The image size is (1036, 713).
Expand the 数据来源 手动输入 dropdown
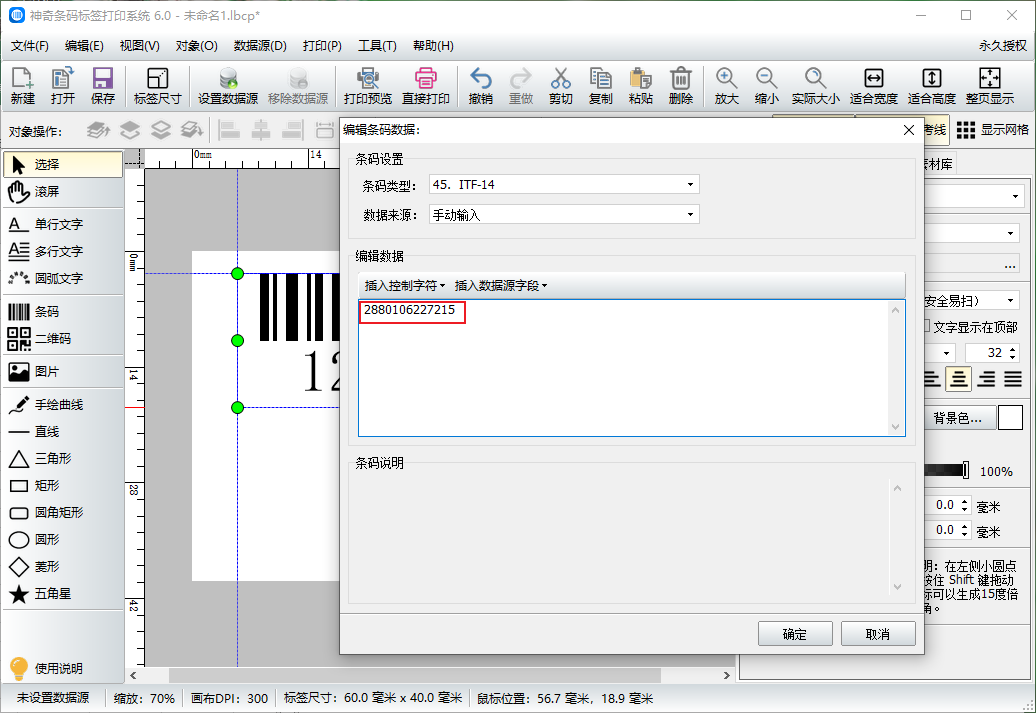coord(690,214)
